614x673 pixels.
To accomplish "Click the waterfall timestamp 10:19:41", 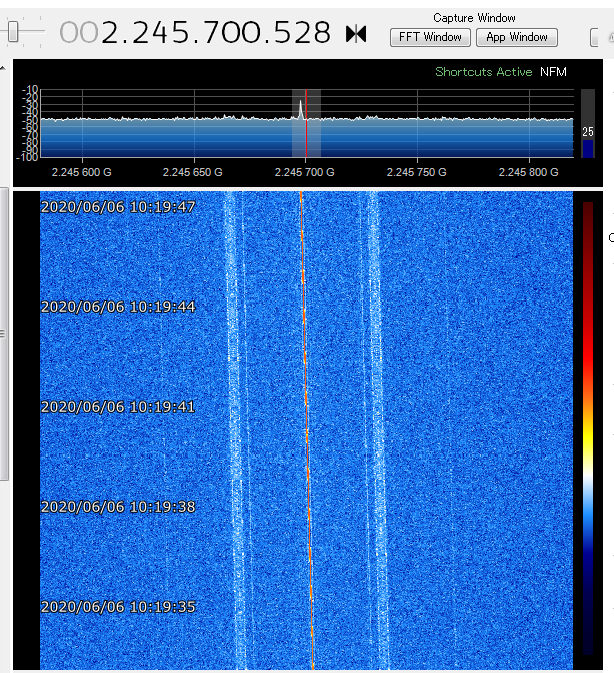I will pos(118,407).
